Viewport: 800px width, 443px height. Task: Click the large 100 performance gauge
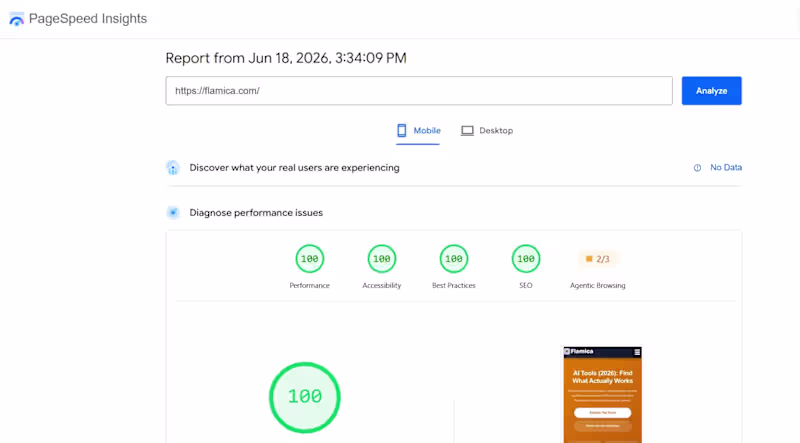[x=305, y=398]
